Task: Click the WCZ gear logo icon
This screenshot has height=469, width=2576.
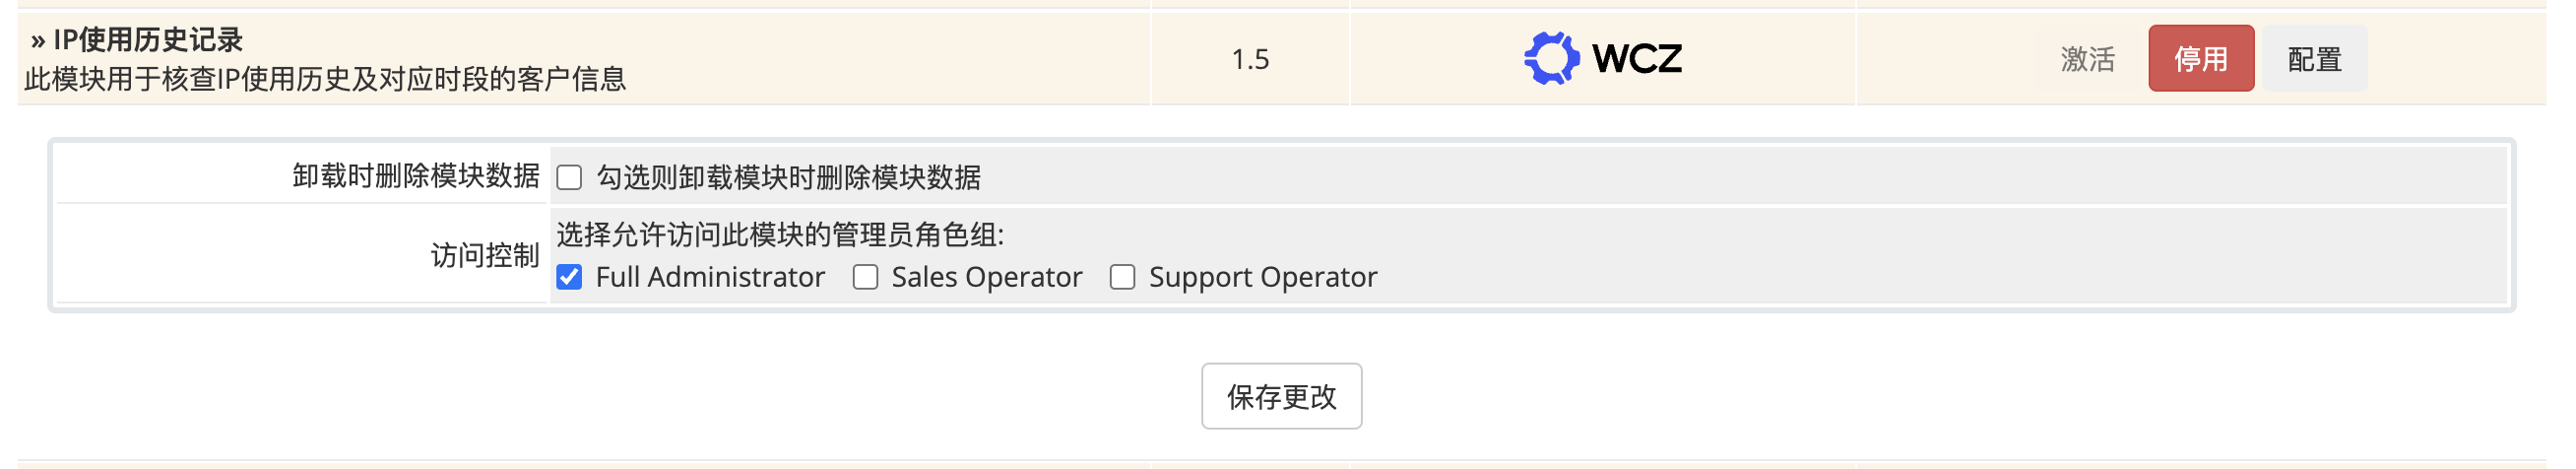Action: coord(1551,58)
